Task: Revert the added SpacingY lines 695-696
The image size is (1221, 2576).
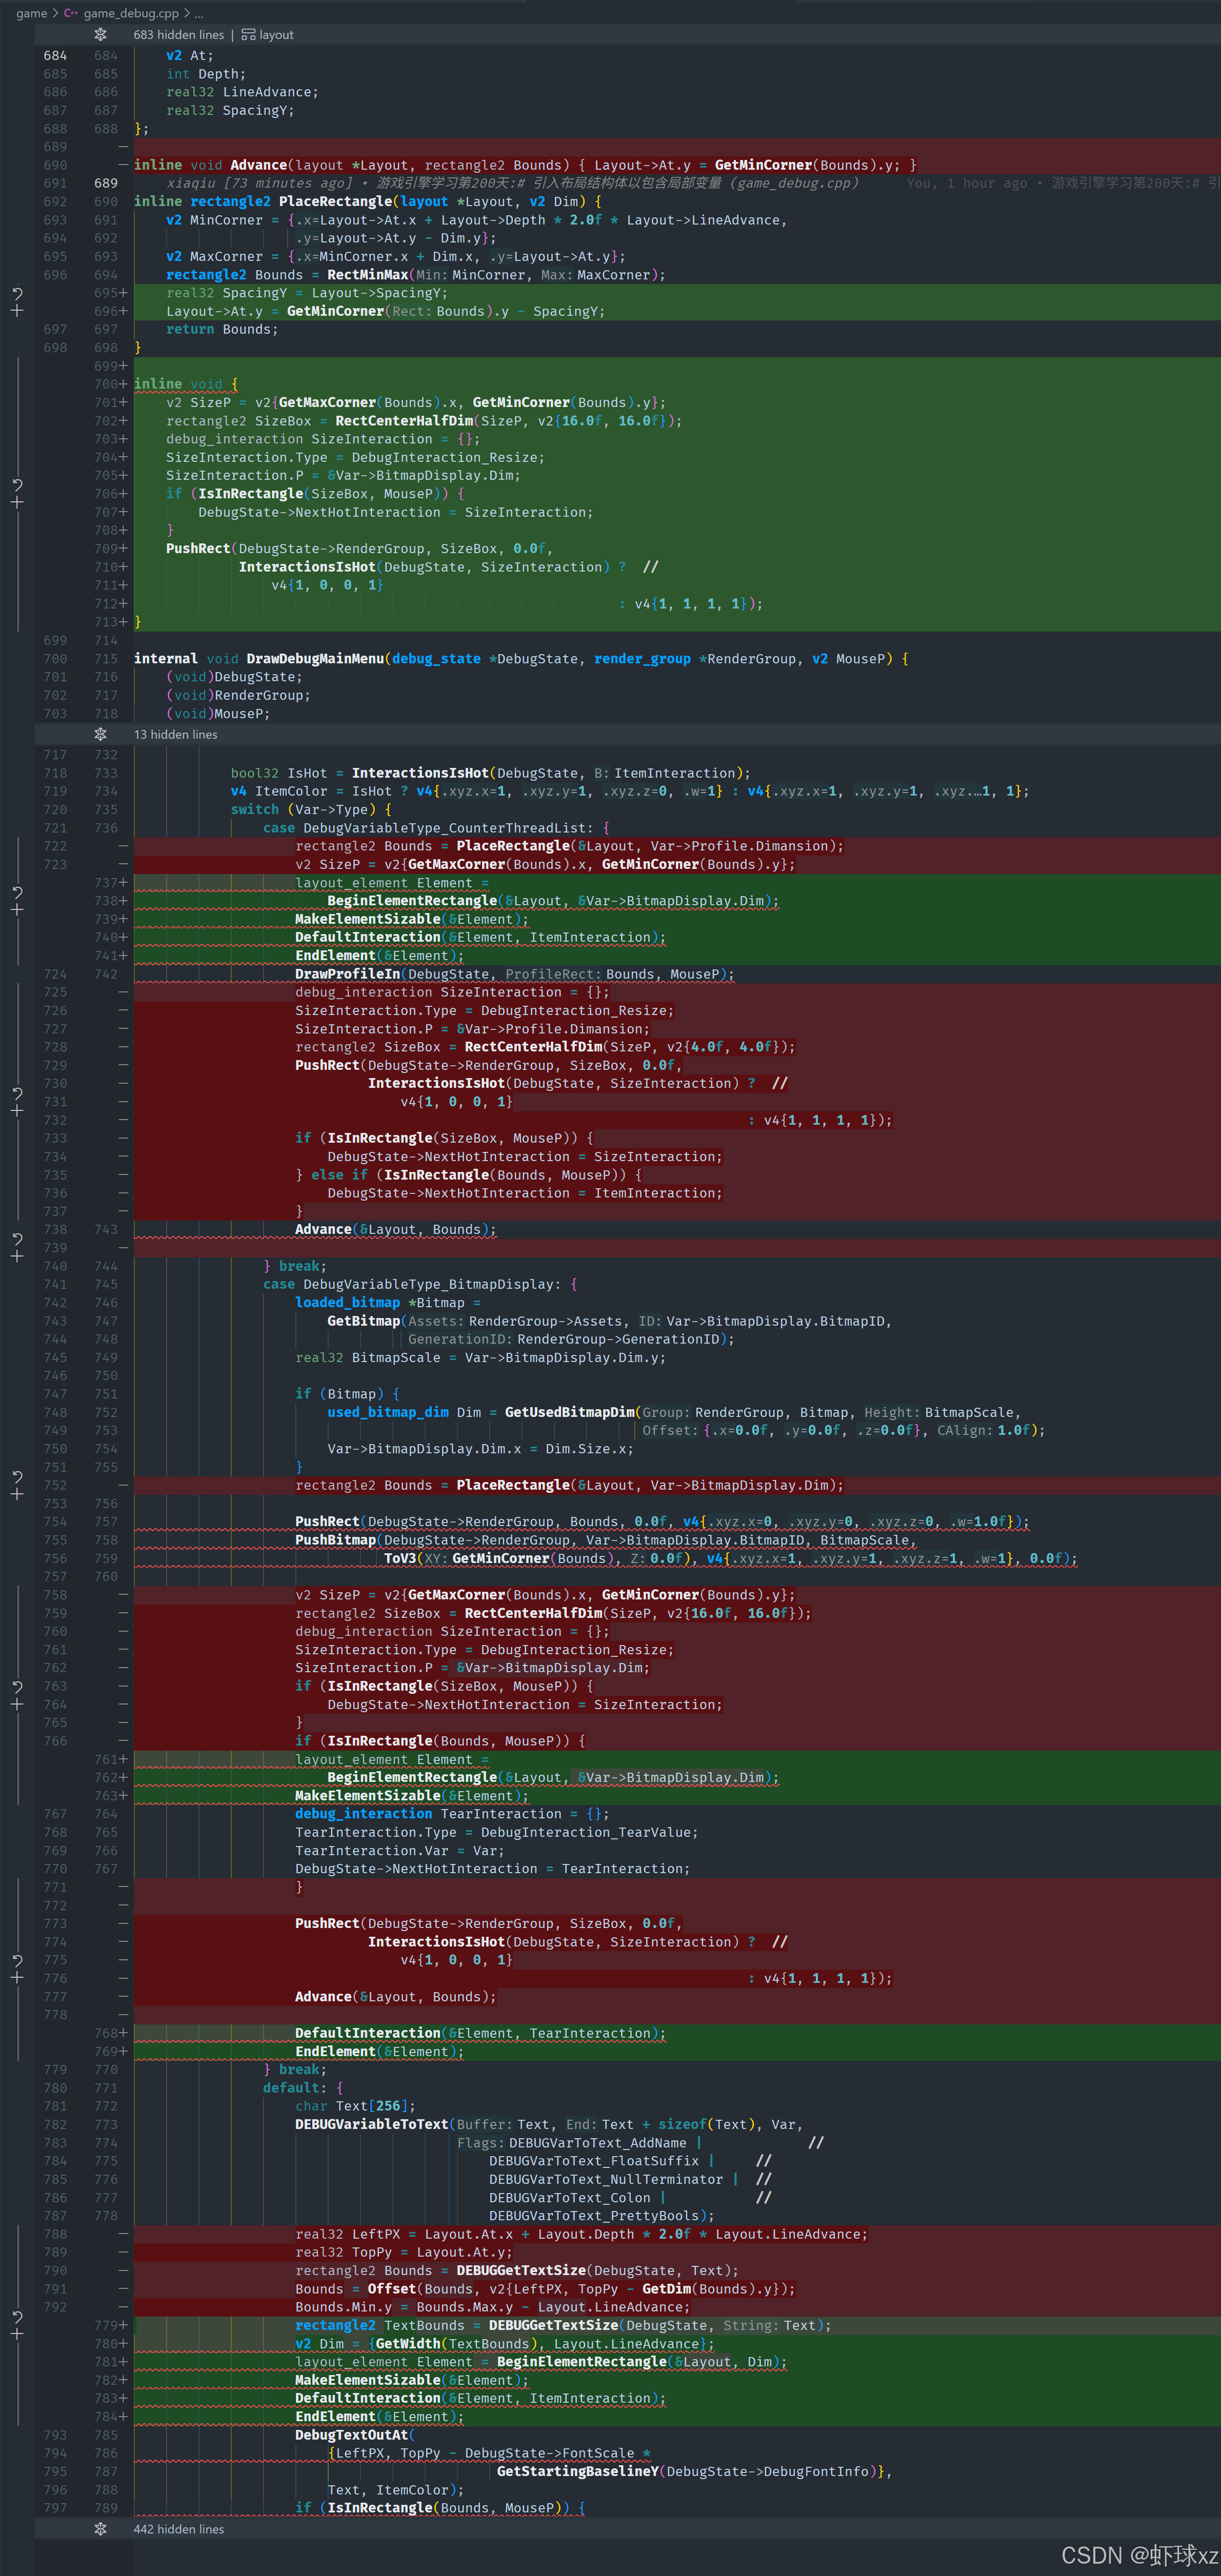Action: point(17,294)
